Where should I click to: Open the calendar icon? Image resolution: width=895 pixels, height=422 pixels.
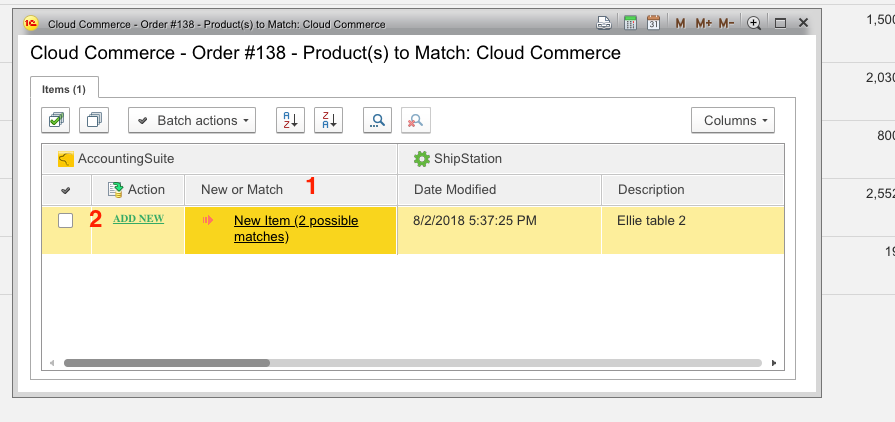pyautogui.click(x=653, y=23)
